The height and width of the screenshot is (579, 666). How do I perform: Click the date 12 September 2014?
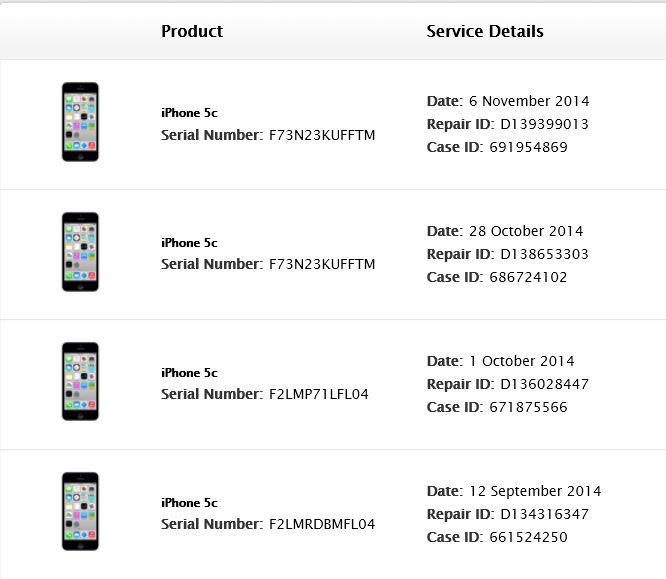[535, 491]
